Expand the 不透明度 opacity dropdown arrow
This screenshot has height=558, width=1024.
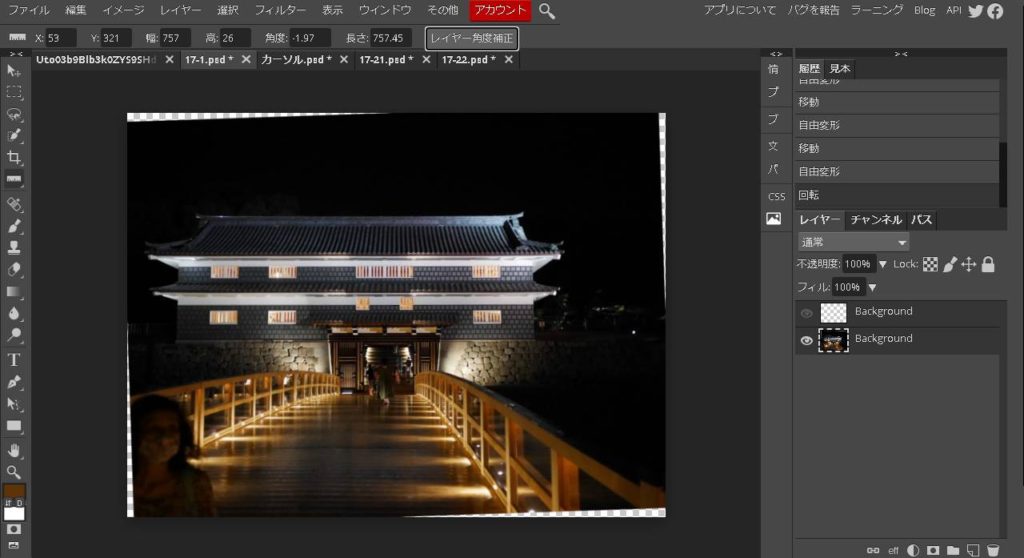[x=882, y=265]
